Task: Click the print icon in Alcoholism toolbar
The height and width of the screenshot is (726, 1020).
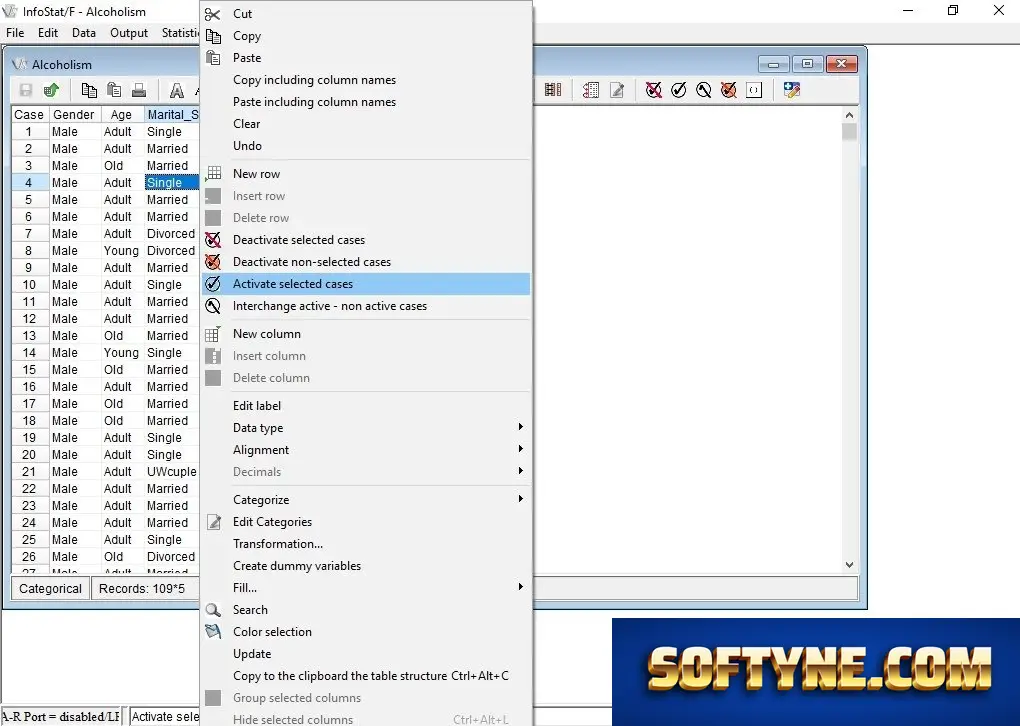Action: [x=139, y=90]
